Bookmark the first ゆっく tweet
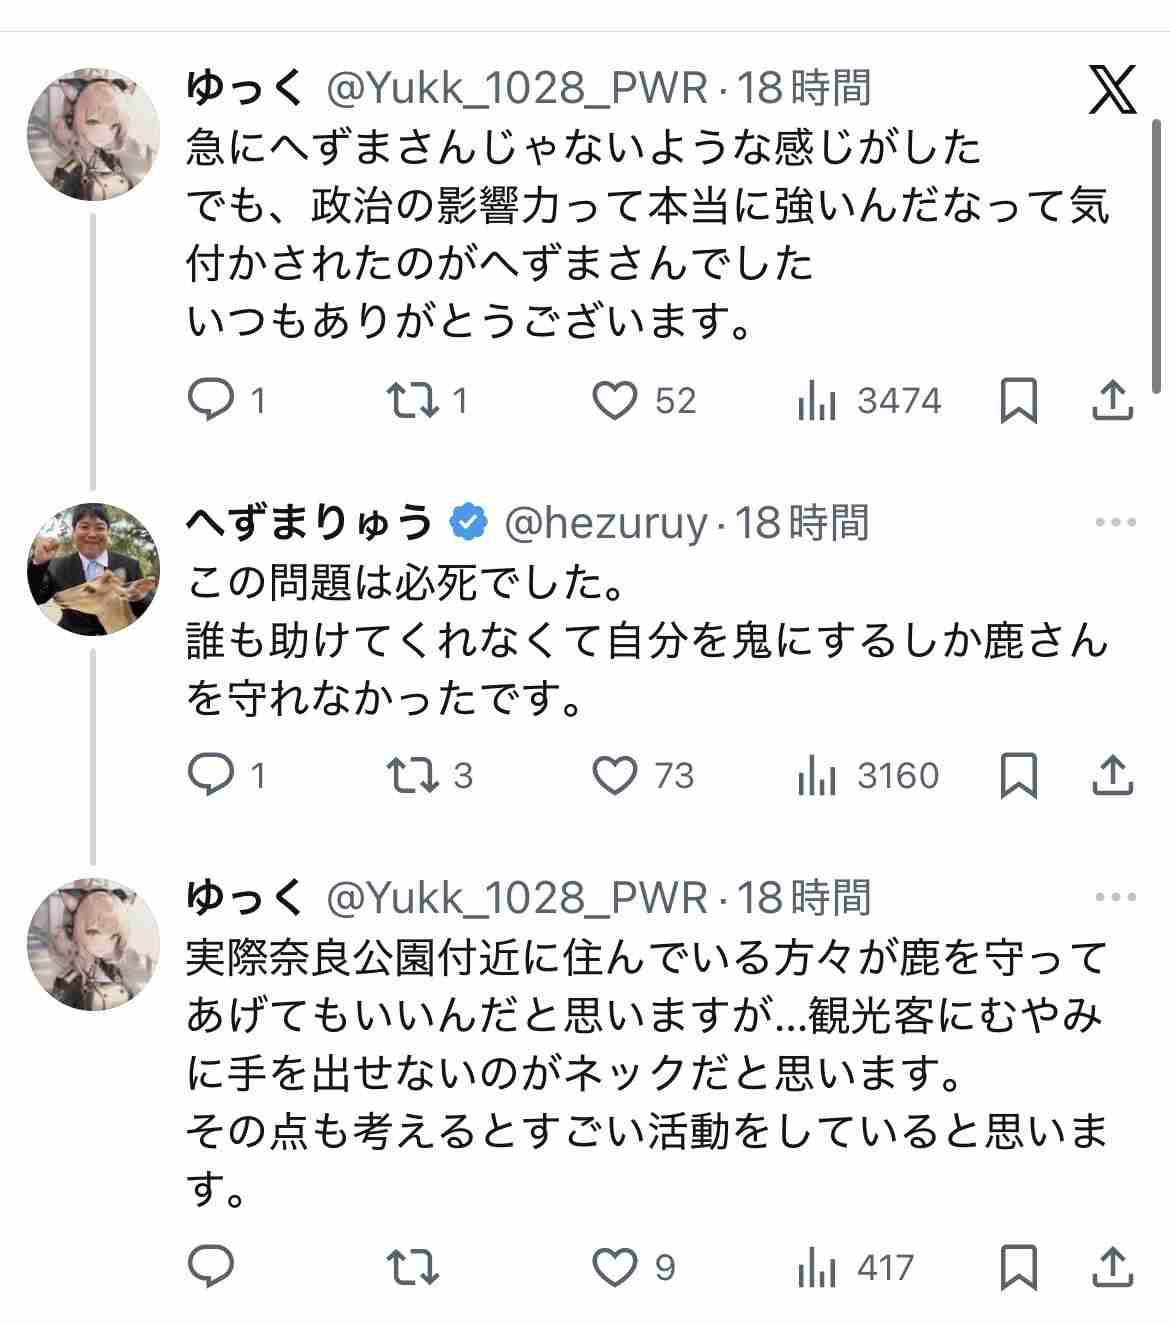Image resolution: width=1170 pixels, height=1325 pixels. (x=1018, y=401)
